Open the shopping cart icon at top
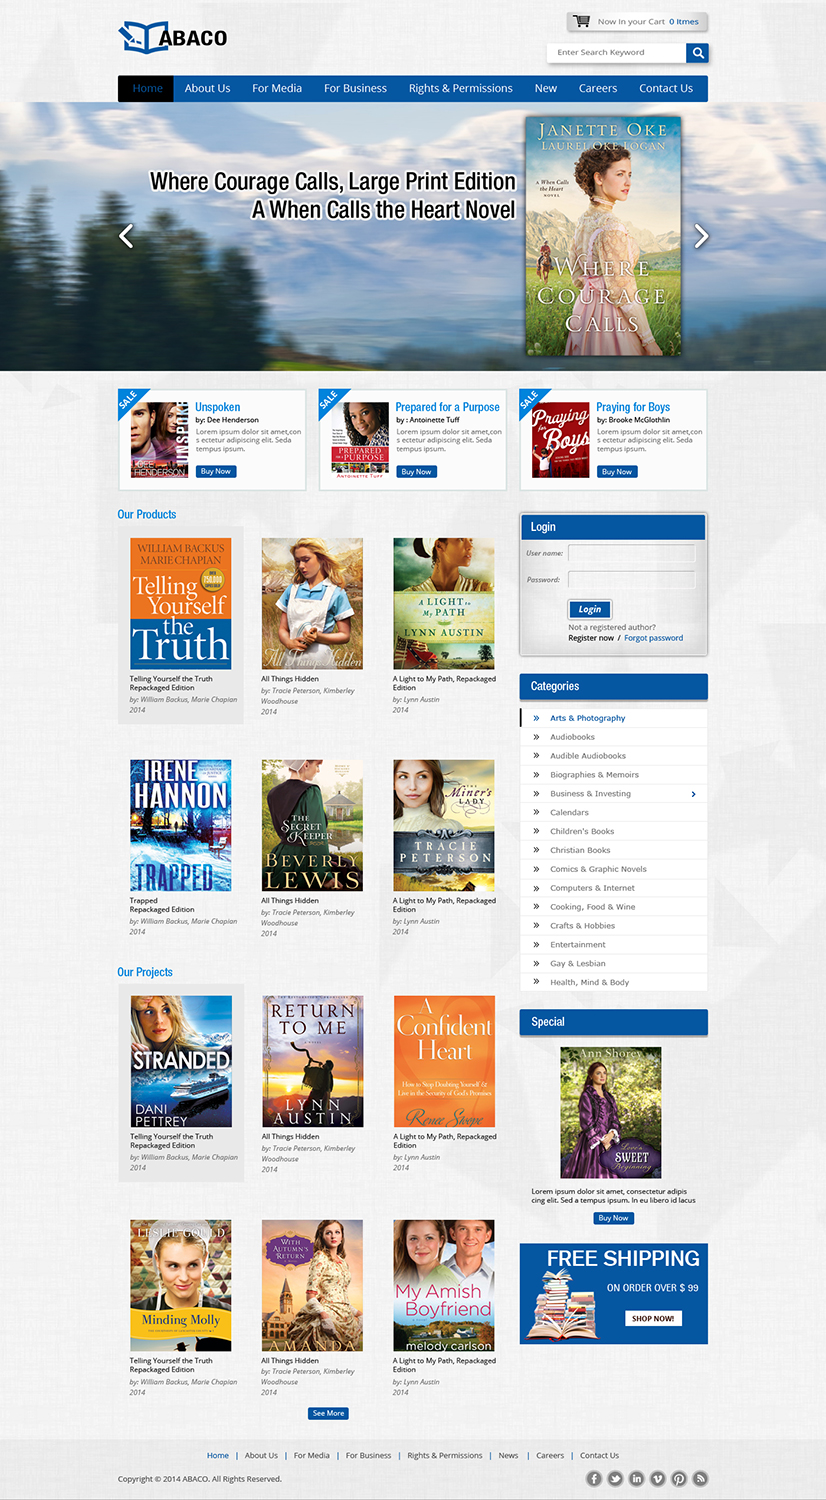The width and height of the screenshot is (826, 1500). (x=584, y=20)
